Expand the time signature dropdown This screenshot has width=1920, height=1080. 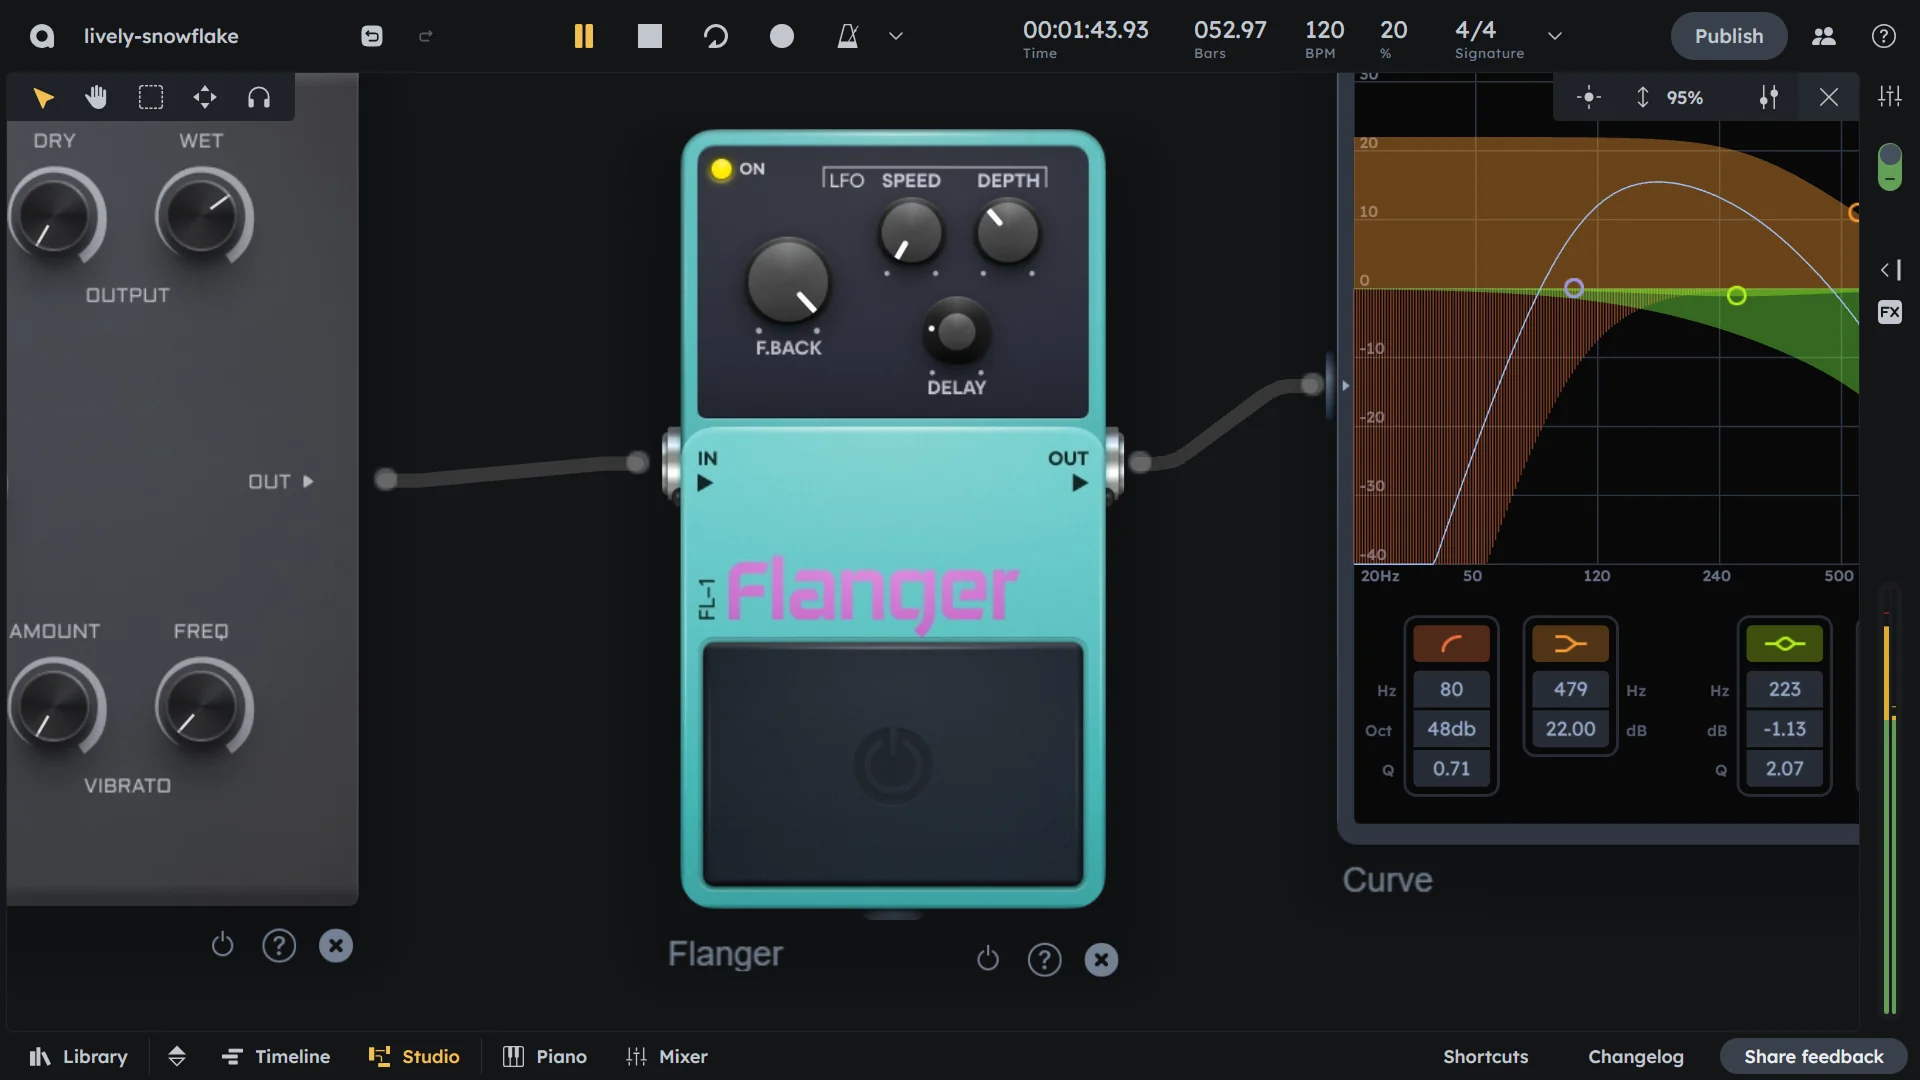1555,35
